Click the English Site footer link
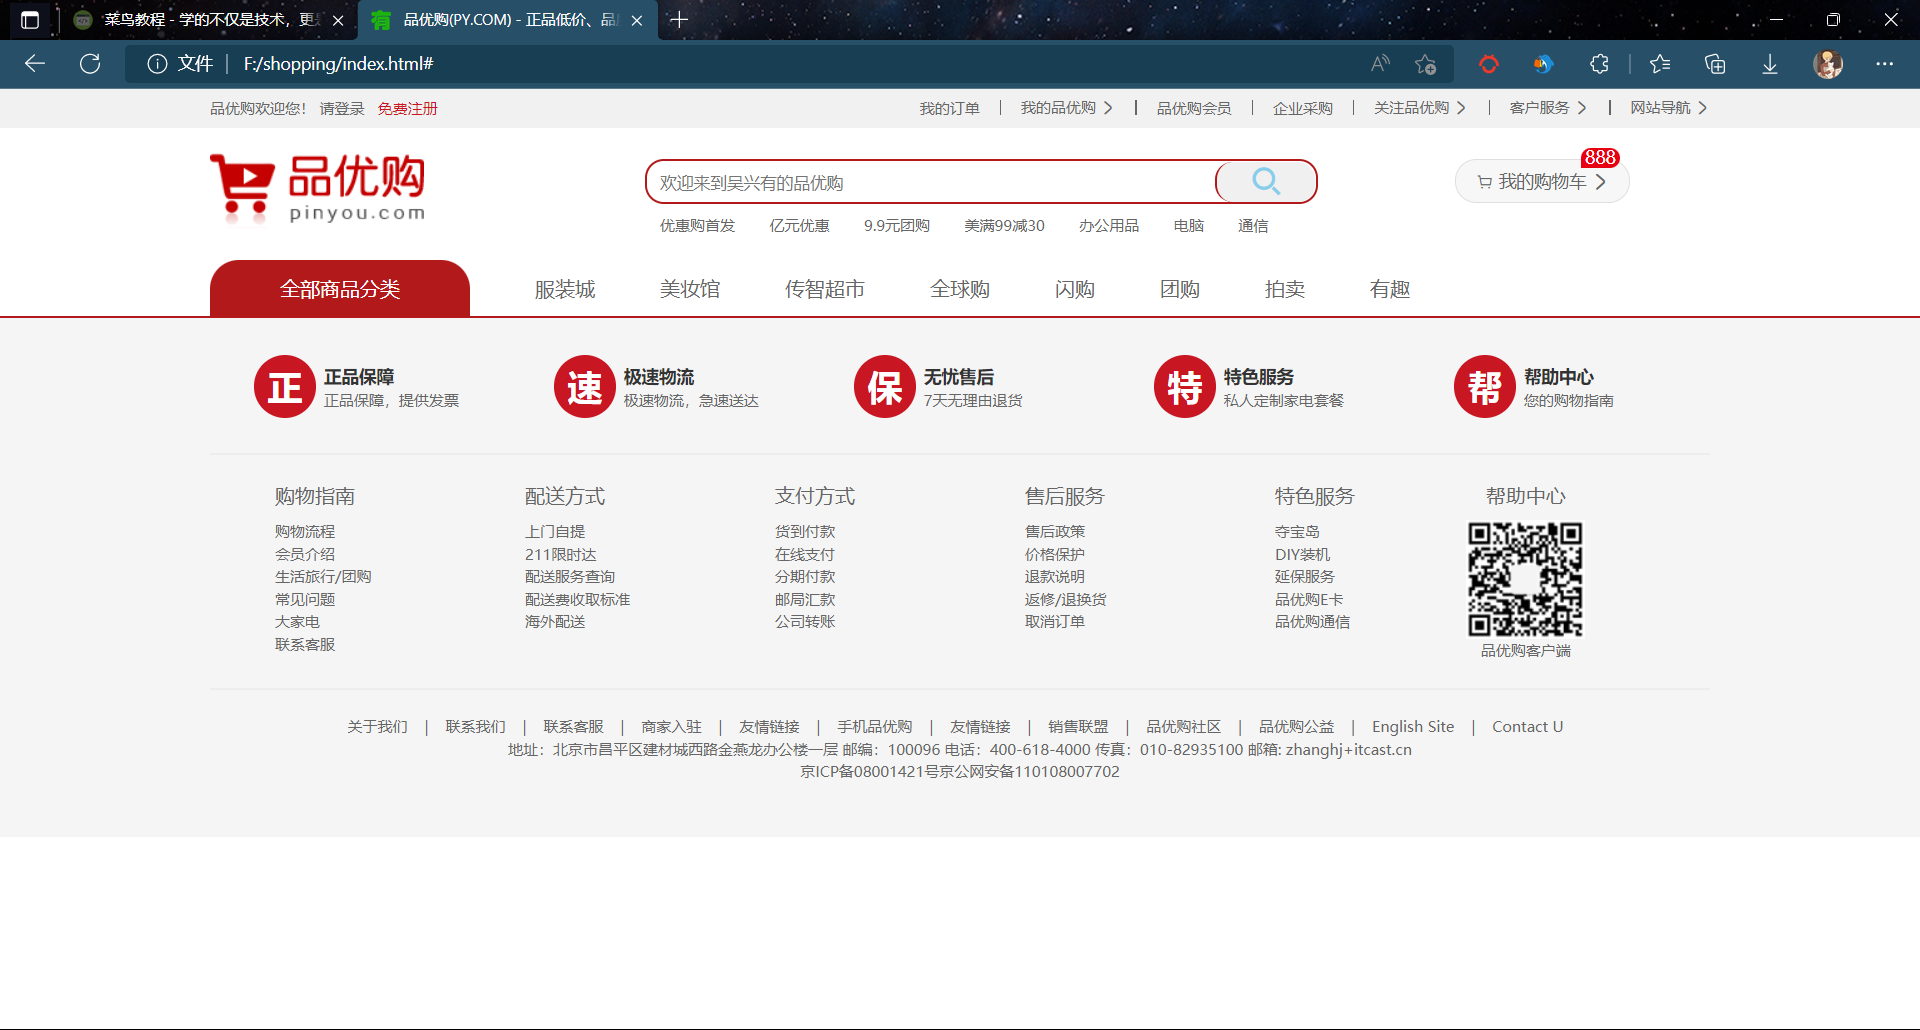 click(1412, 727)
